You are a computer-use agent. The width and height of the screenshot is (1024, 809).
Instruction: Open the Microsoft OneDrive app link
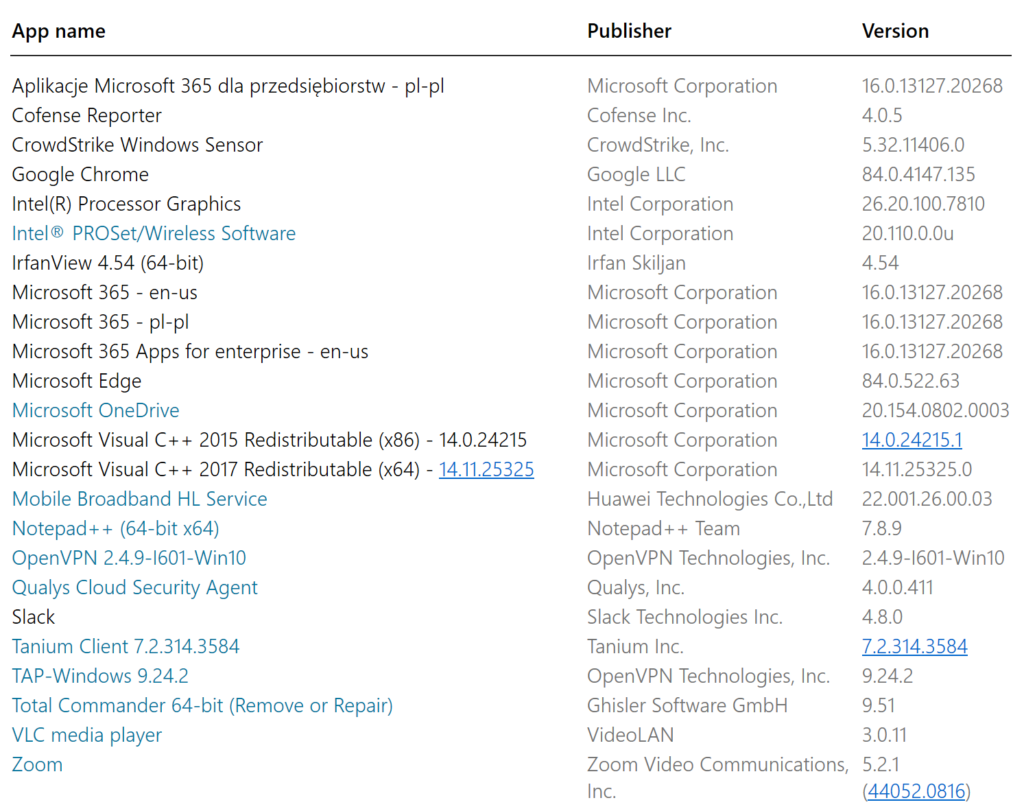95,410
